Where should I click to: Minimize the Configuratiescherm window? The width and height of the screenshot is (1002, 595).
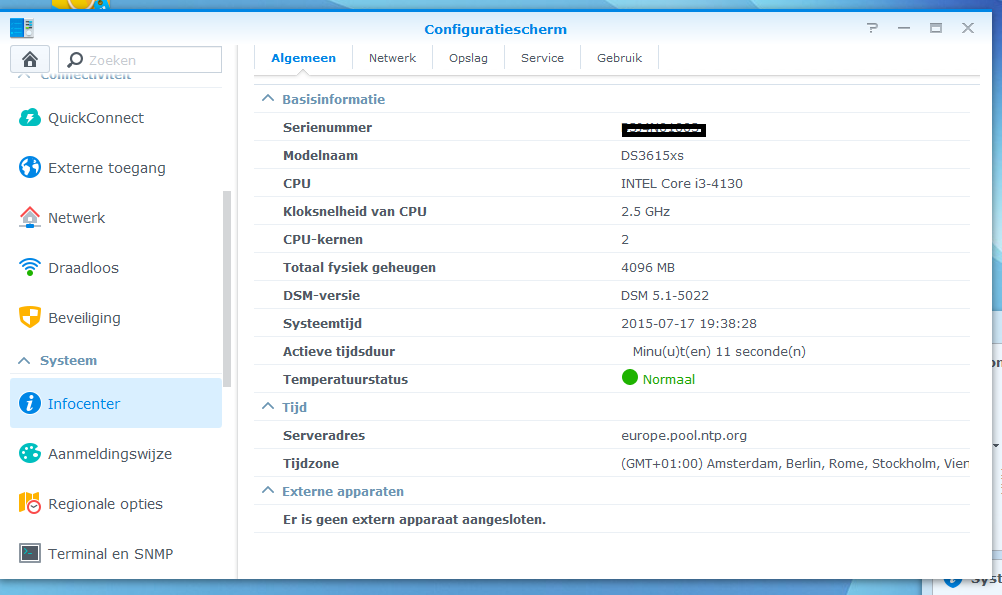click(x=904, y=28)
